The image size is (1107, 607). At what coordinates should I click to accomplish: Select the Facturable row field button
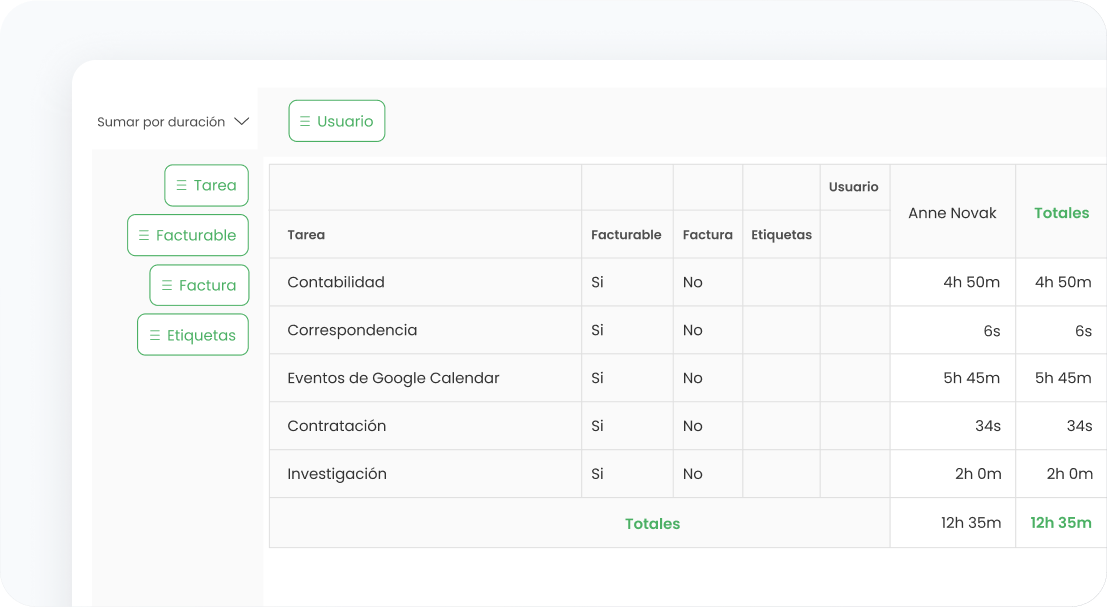point(188,235)
